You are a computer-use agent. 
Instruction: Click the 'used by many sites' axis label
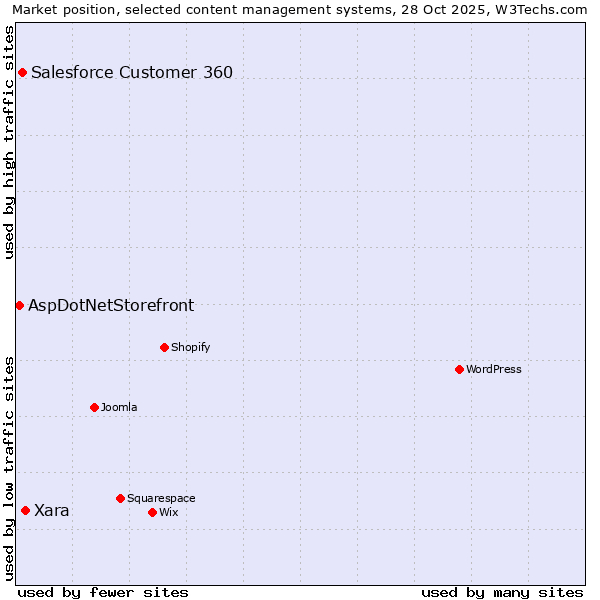(502, 592)
